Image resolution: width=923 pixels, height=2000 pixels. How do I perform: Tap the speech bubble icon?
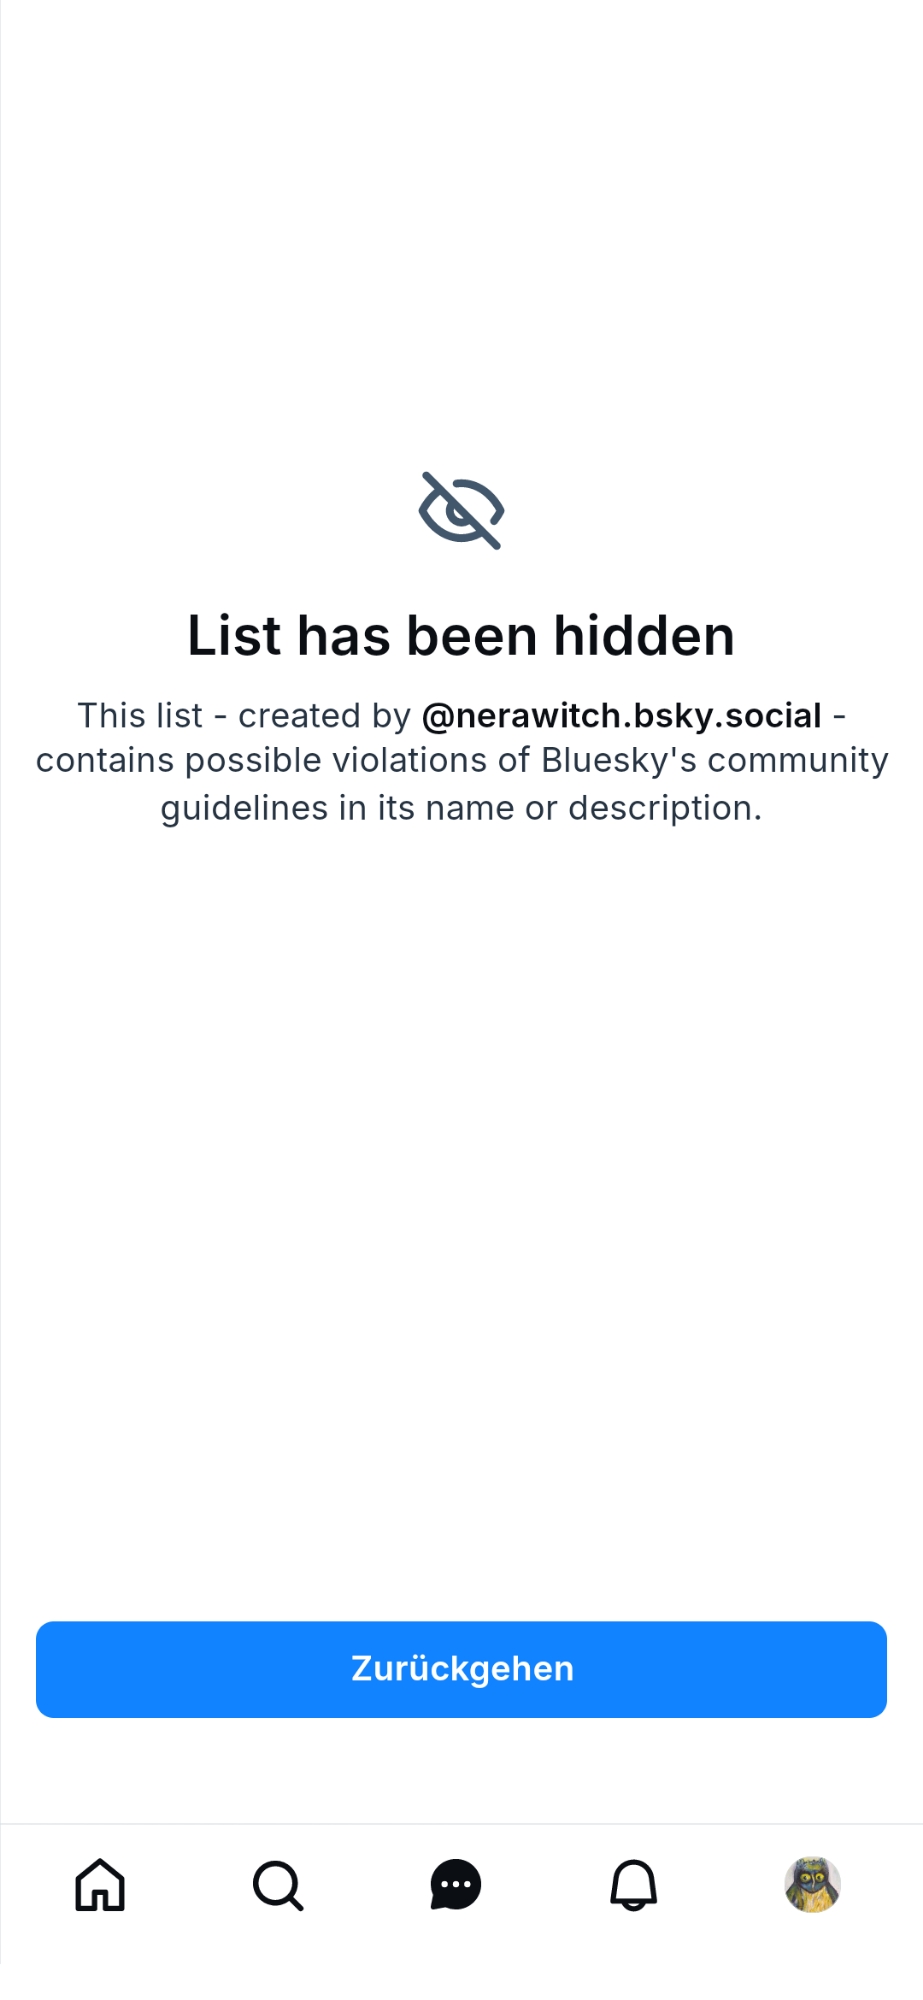[456, 1885]
